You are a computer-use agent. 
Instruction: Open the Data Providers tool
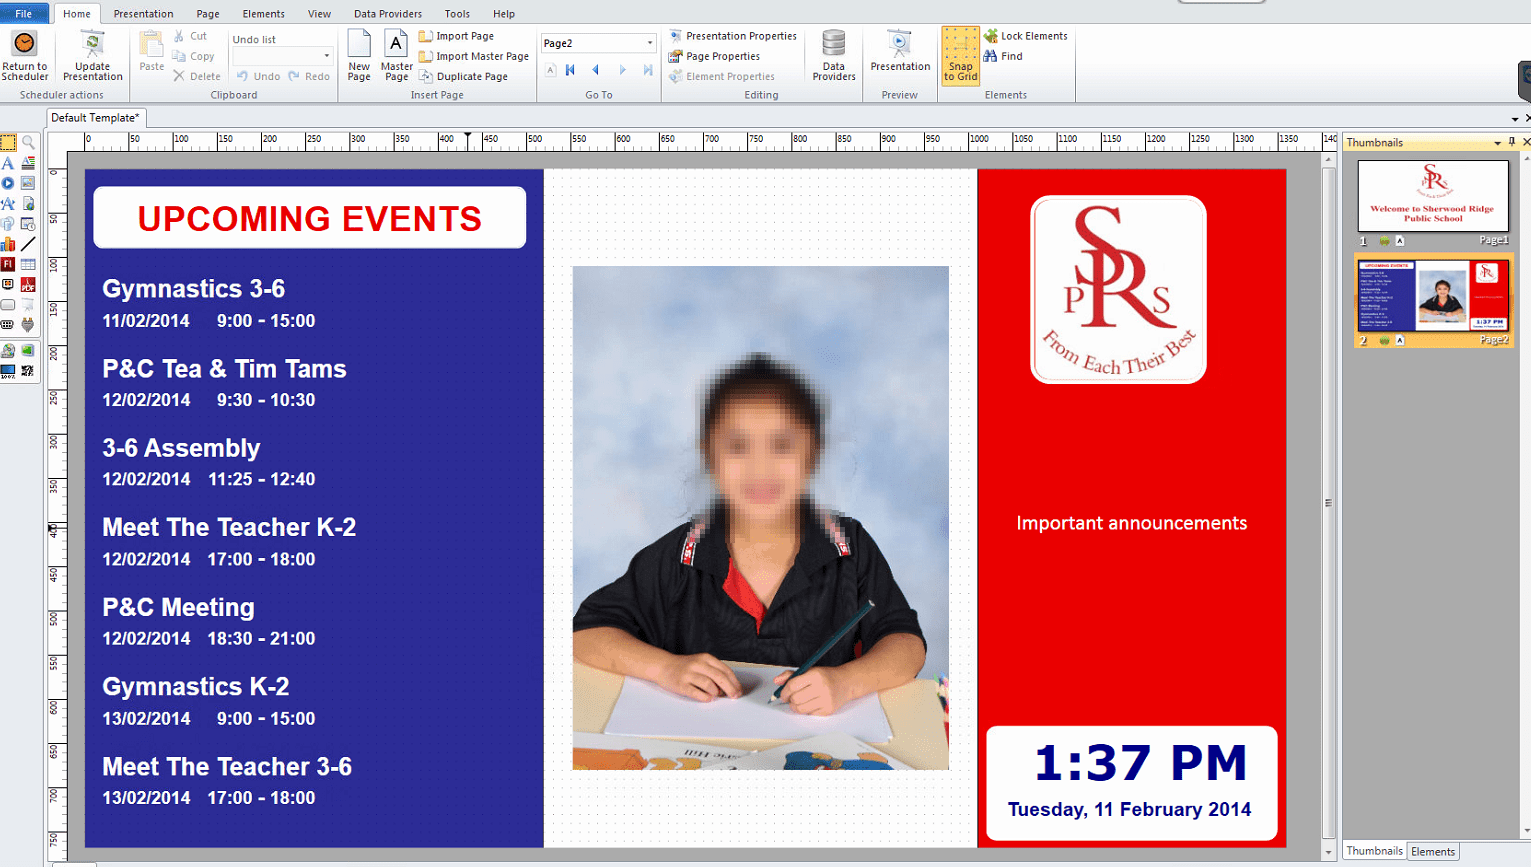[x=833, y=55]
